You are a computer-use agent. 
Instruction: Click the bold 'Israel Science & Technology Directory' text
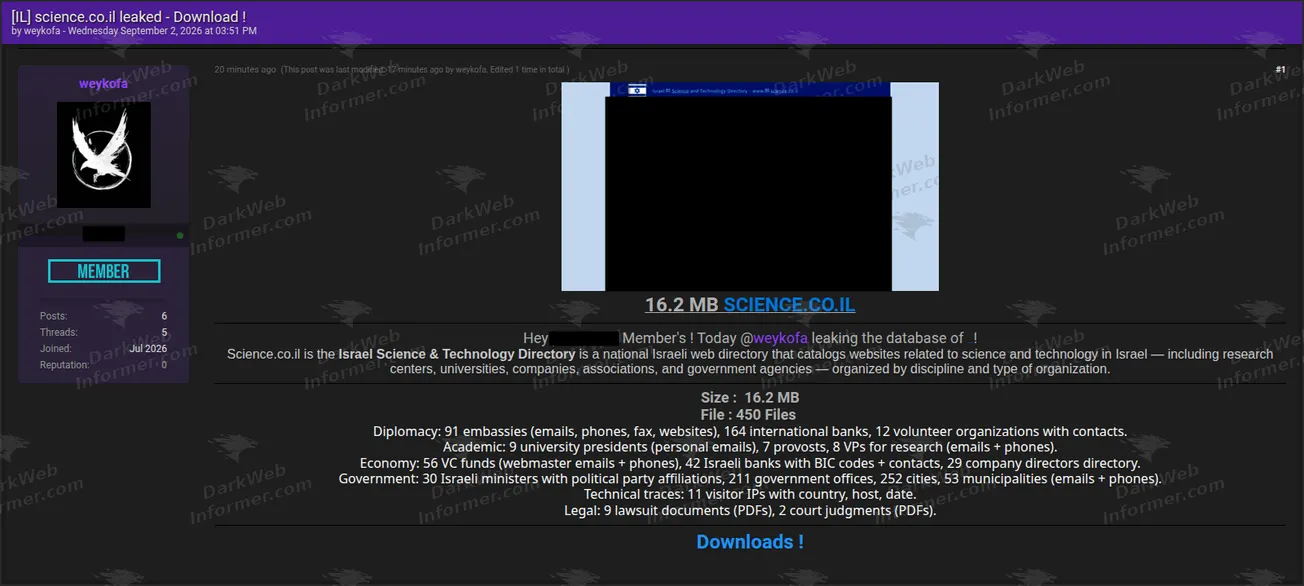coord(456,354)
